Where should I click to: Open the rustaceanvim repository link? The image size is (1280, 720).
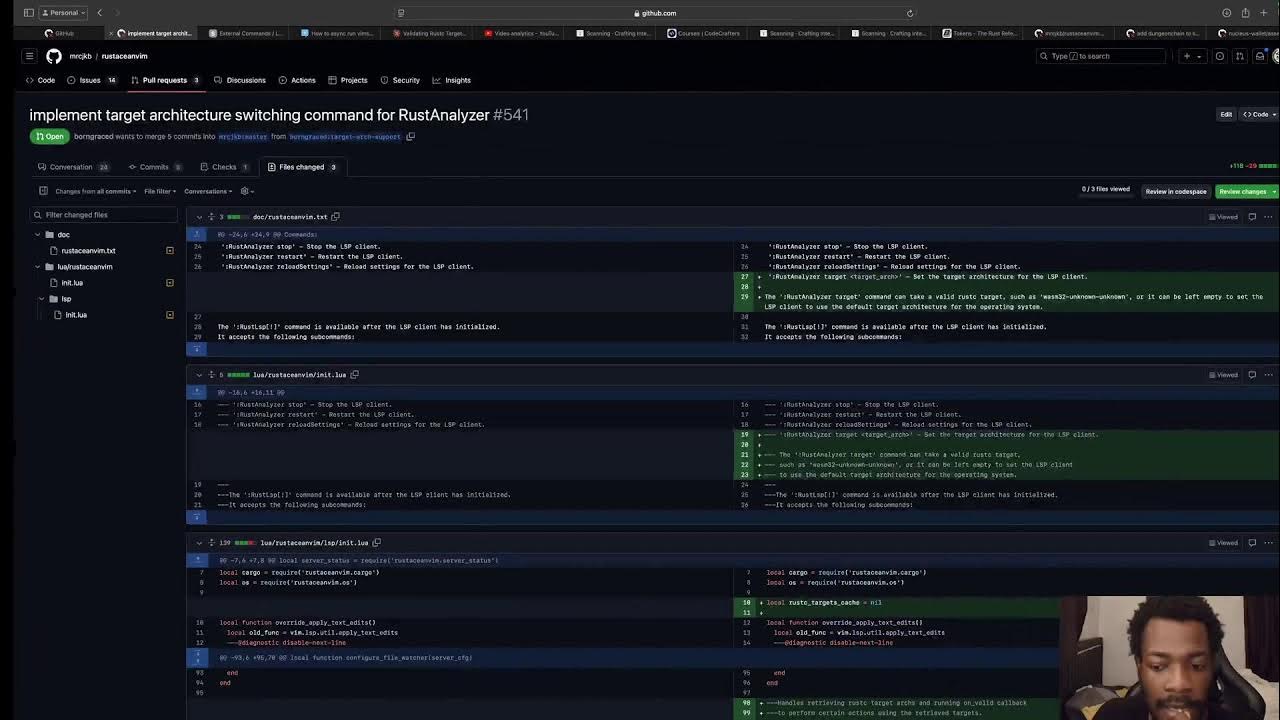click(124, 56)
